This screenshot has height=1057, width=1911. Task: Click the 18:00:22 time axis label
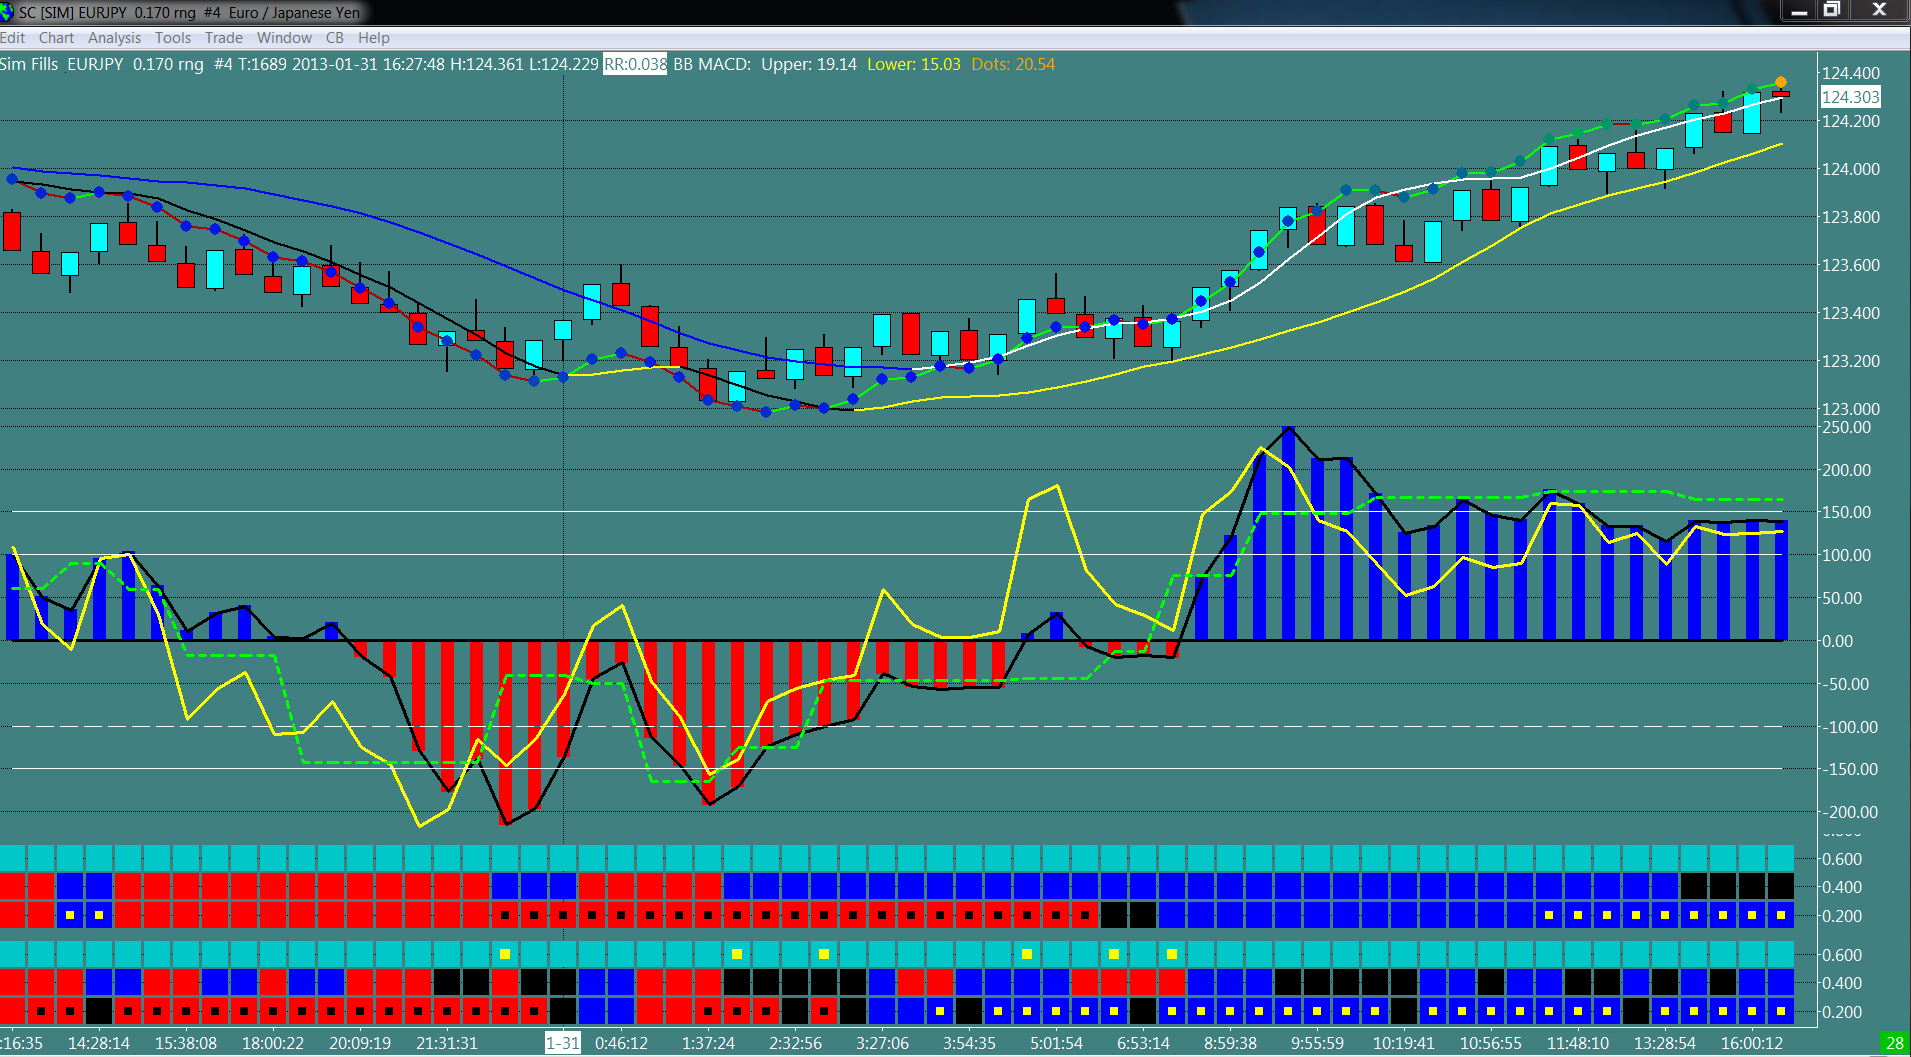coord(273,1043)
